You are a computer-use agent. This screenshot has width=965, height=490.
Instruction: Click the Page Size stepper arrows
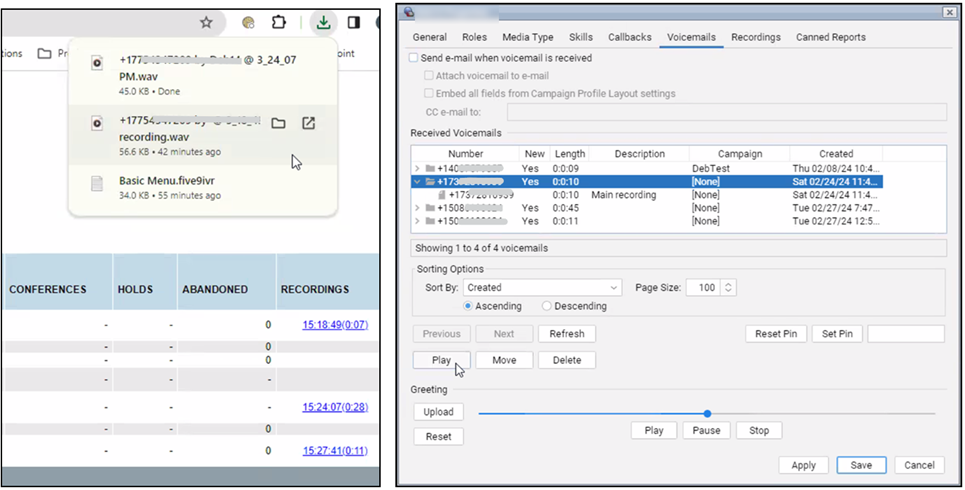728,287
